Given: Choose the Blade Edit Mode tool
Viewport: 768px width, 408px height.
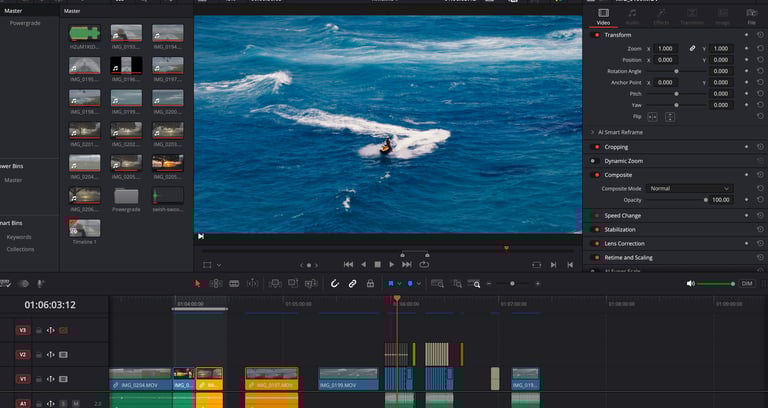Looking at the screenshot, I should pos(234,284).
